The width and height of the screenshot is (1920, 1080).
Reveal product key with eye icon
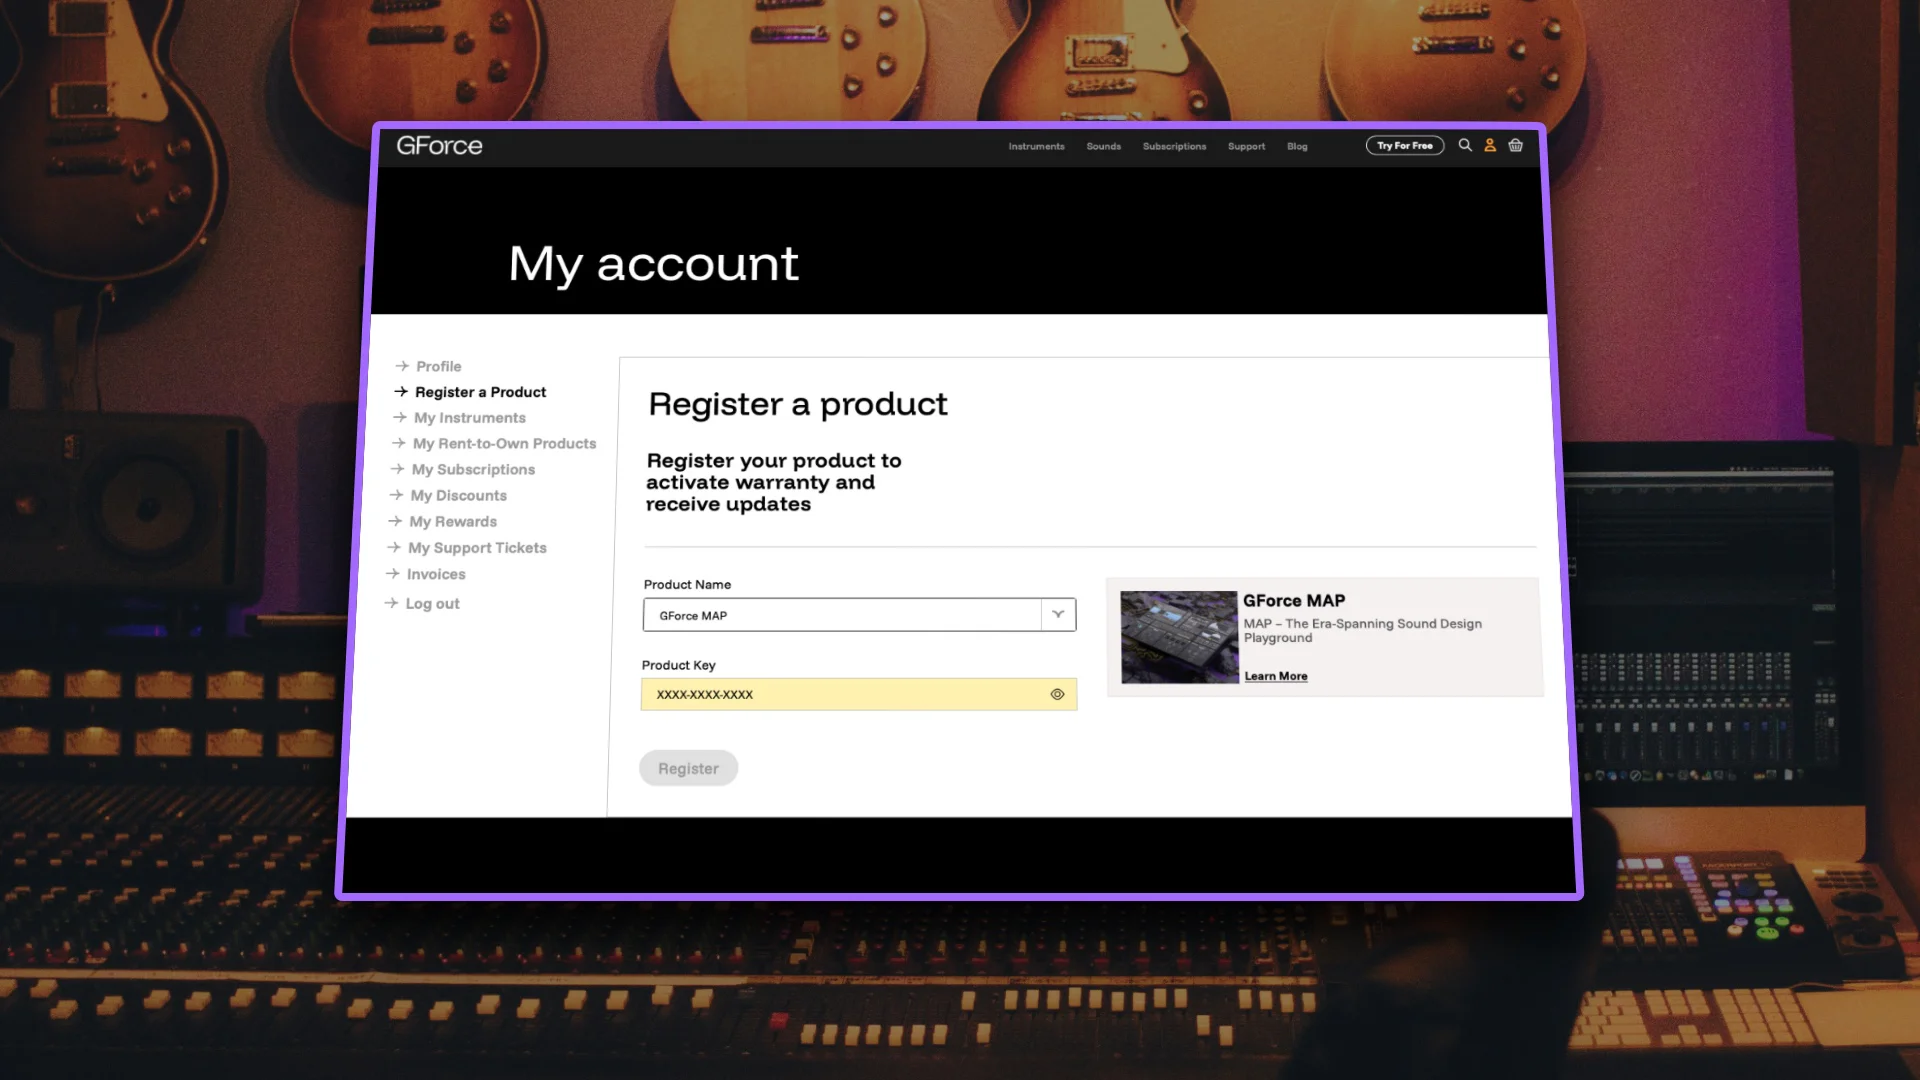(x=1057, y=694)
